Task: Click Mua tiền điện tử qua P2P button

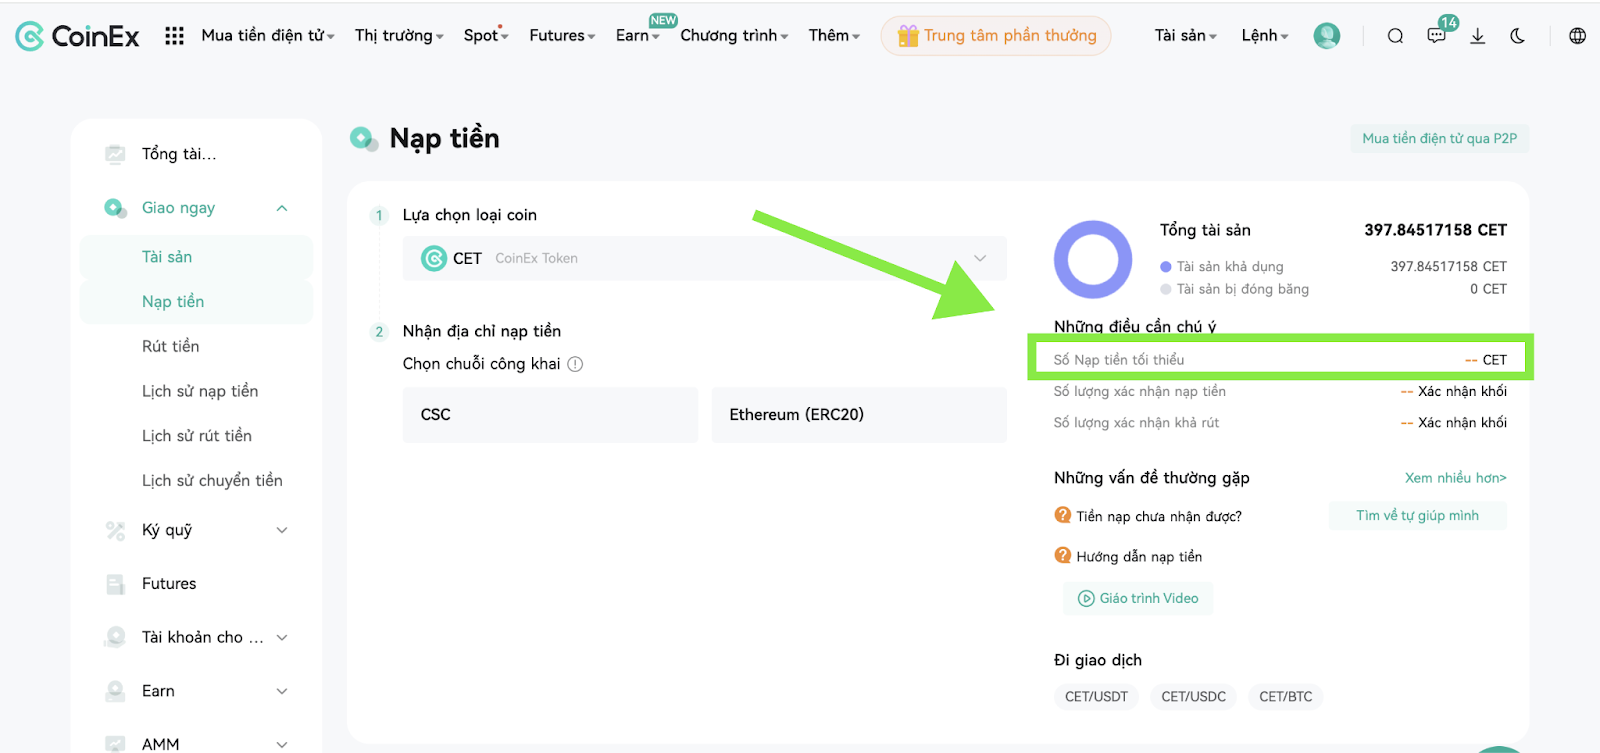Action: pyautogui.click(x=1439, y=139)
